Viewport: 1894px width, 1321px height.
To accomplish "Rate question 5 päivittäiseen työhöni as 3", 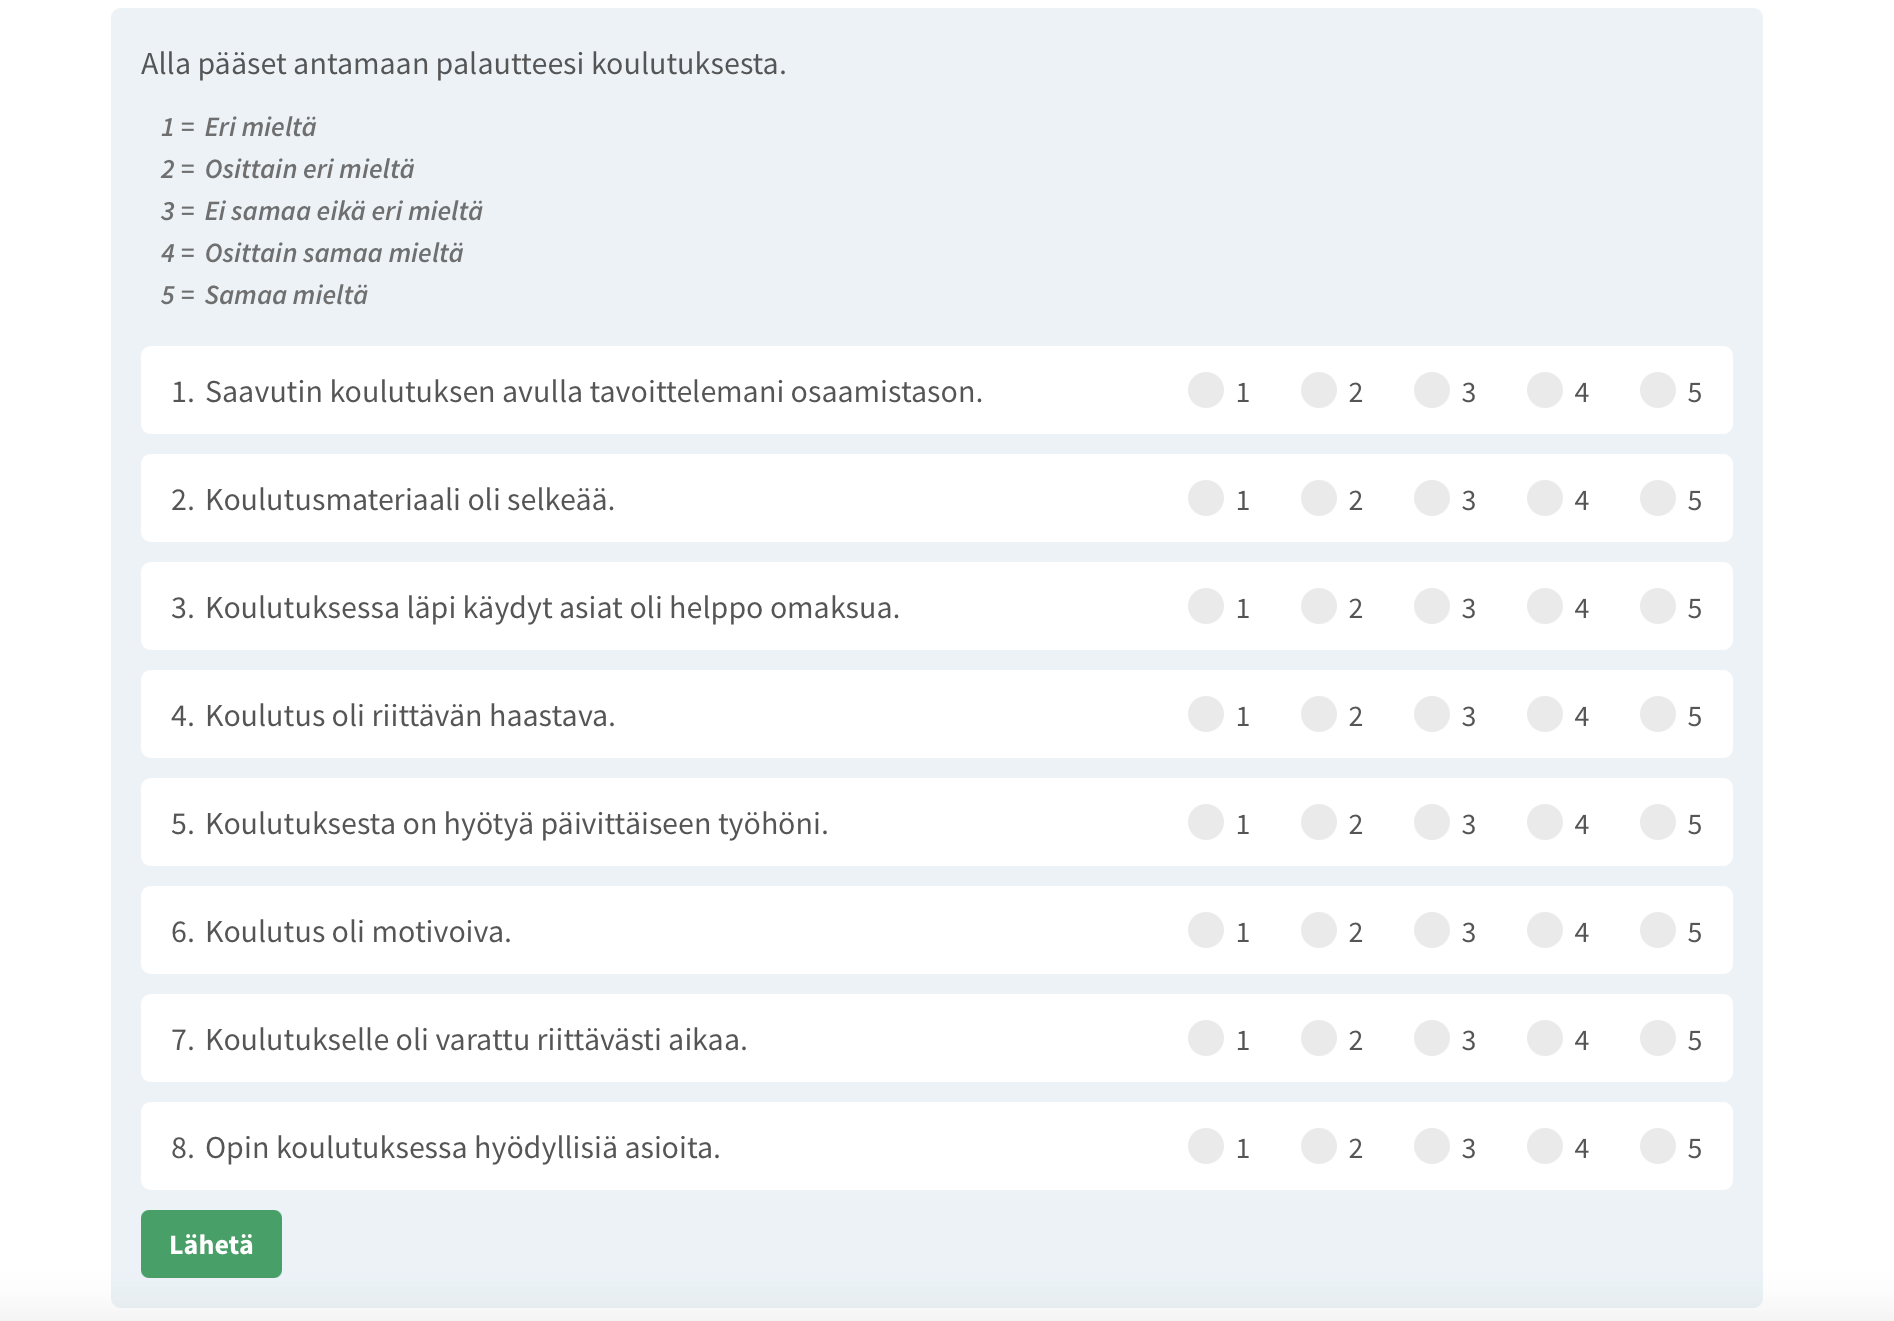I will [x=1432, y=822].
